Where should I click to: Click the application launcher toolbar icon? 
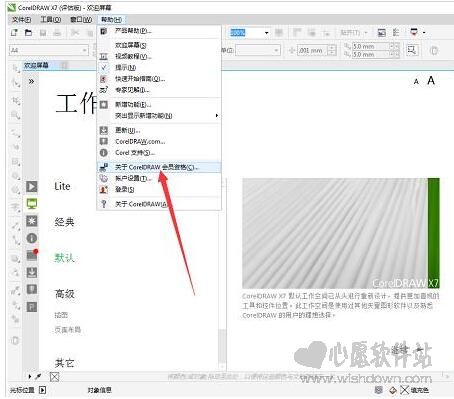point(414,32)
